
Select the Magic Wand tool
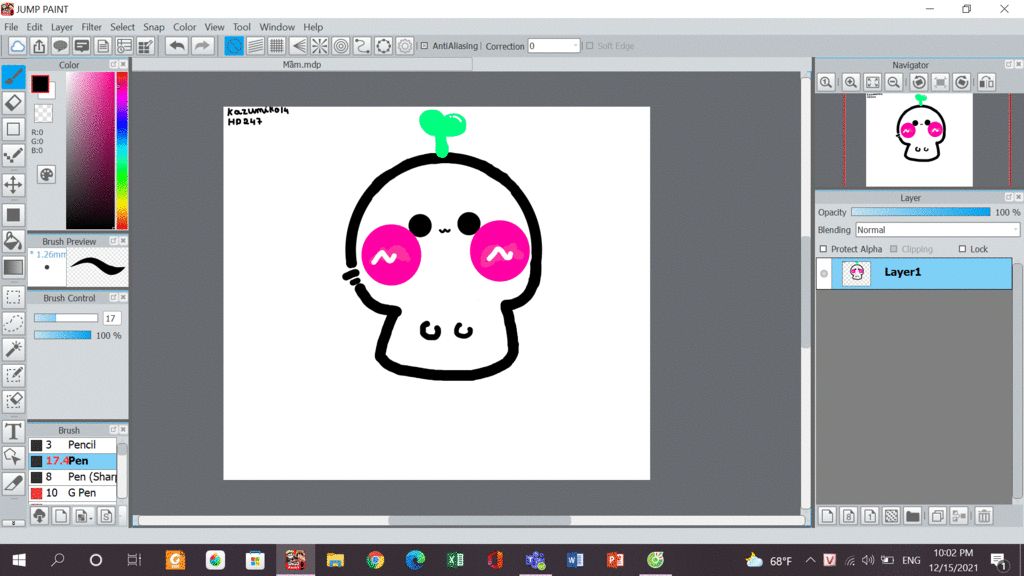[x=14, y=349]
